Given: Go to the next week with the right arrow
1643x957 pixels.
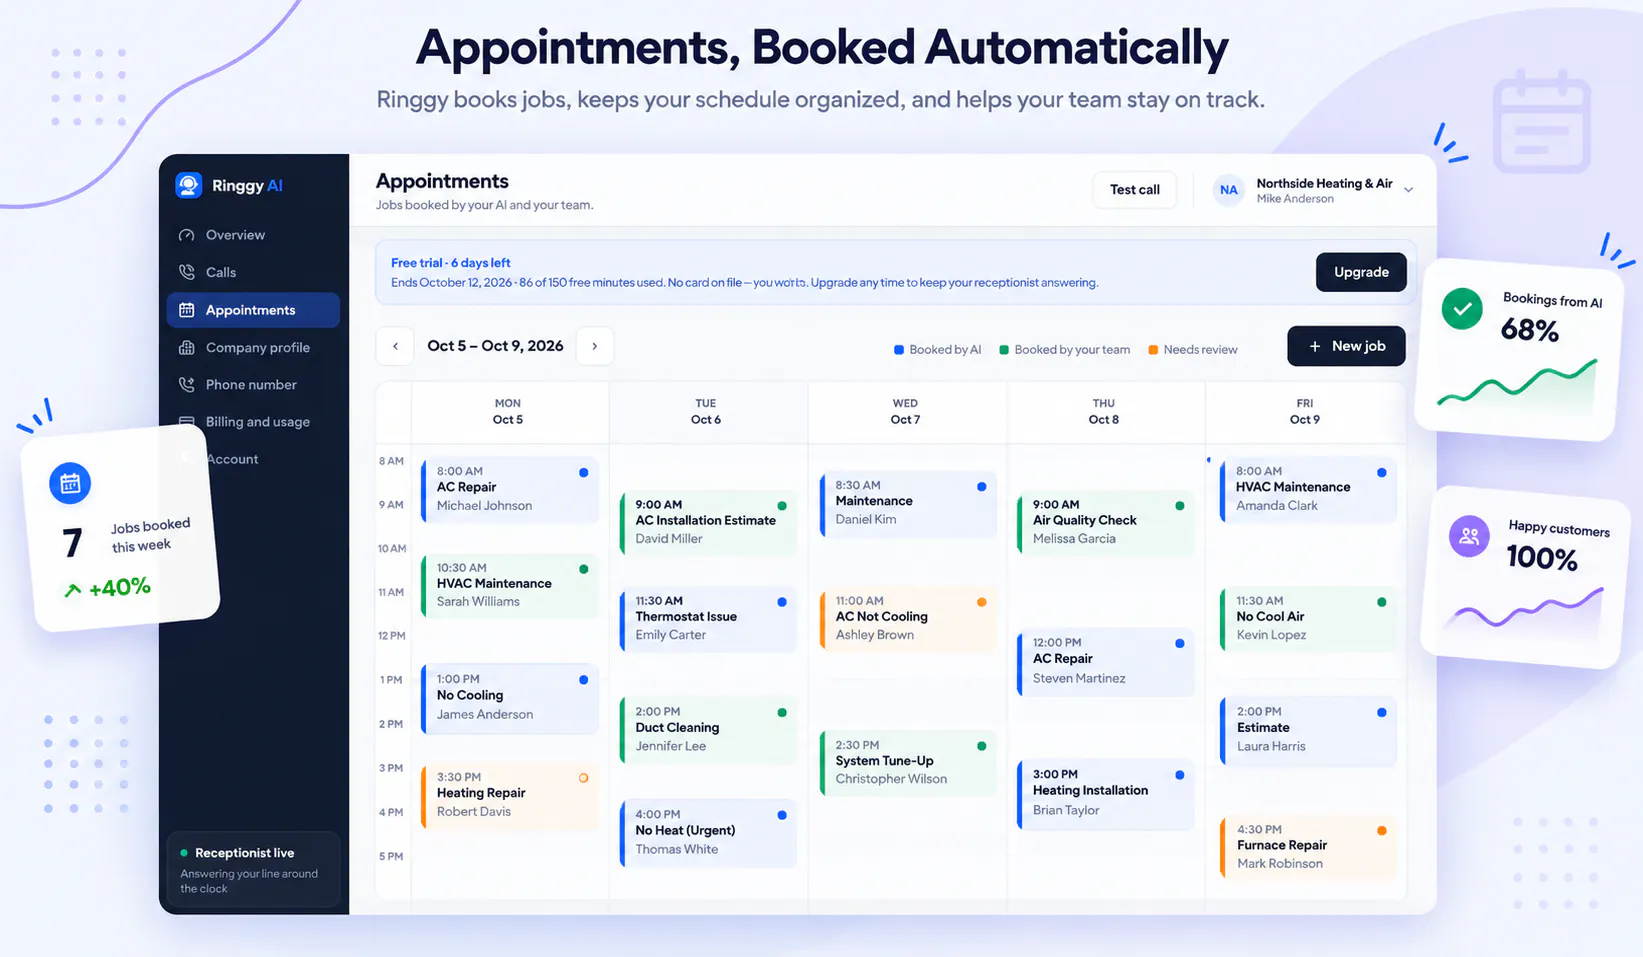Looking at the screenshot, I should tap(594, 346).
